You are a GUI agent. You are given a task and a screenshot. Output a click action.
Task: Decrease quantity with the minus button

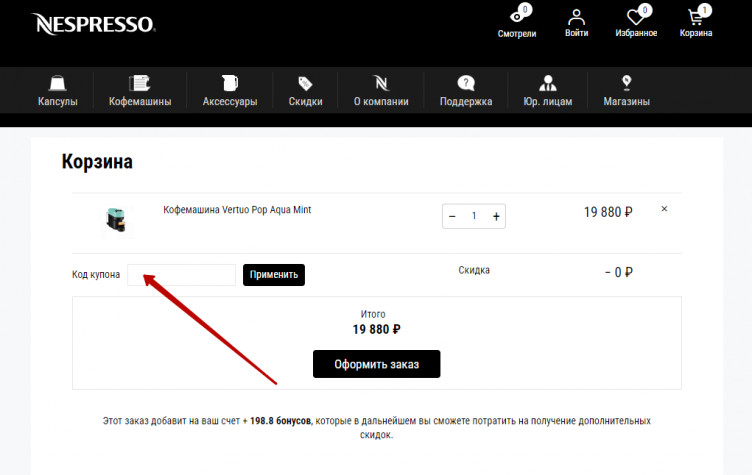point(452,216)
